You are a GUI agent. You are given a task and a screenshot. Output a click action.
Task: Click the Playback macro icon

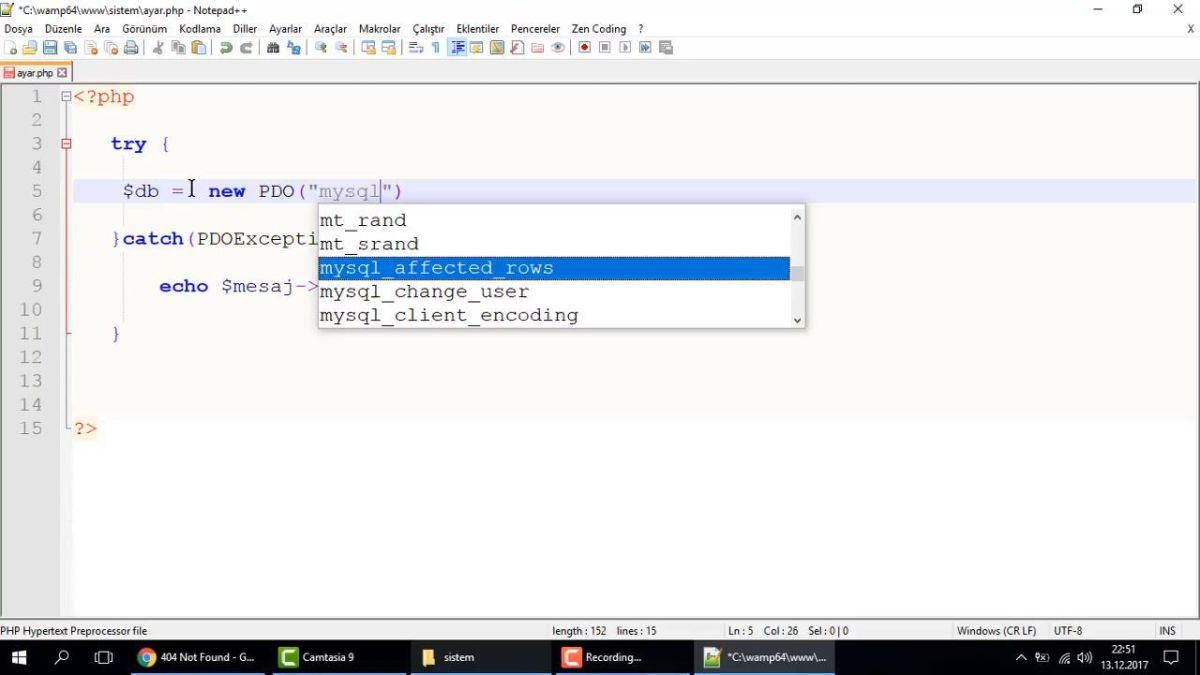[x=625, y=47]
